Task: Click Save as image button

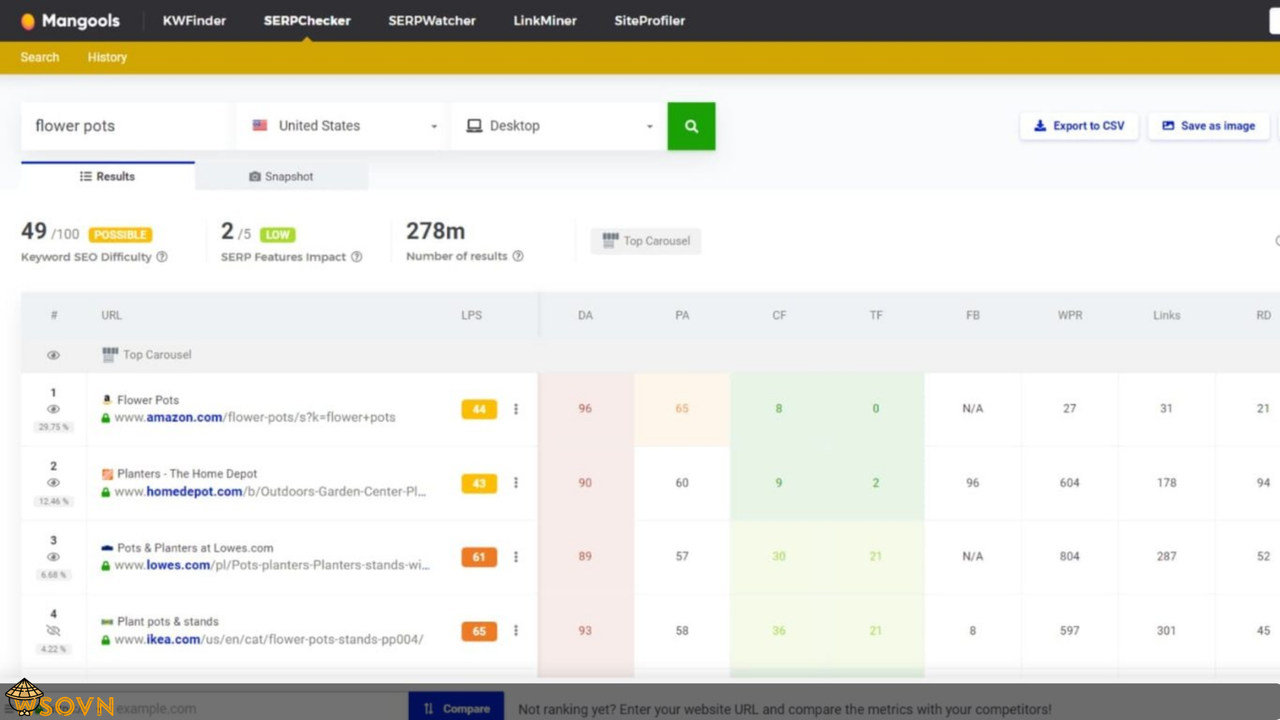Action: [x=1209, y=126]
